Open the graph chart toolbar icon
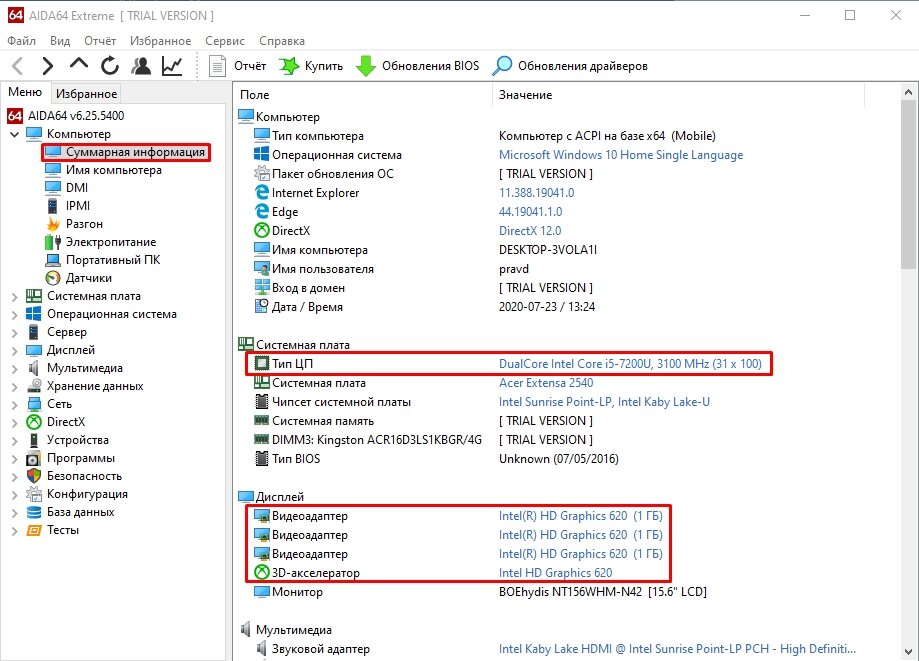919x661 pixels. click(x=172, y=66)
